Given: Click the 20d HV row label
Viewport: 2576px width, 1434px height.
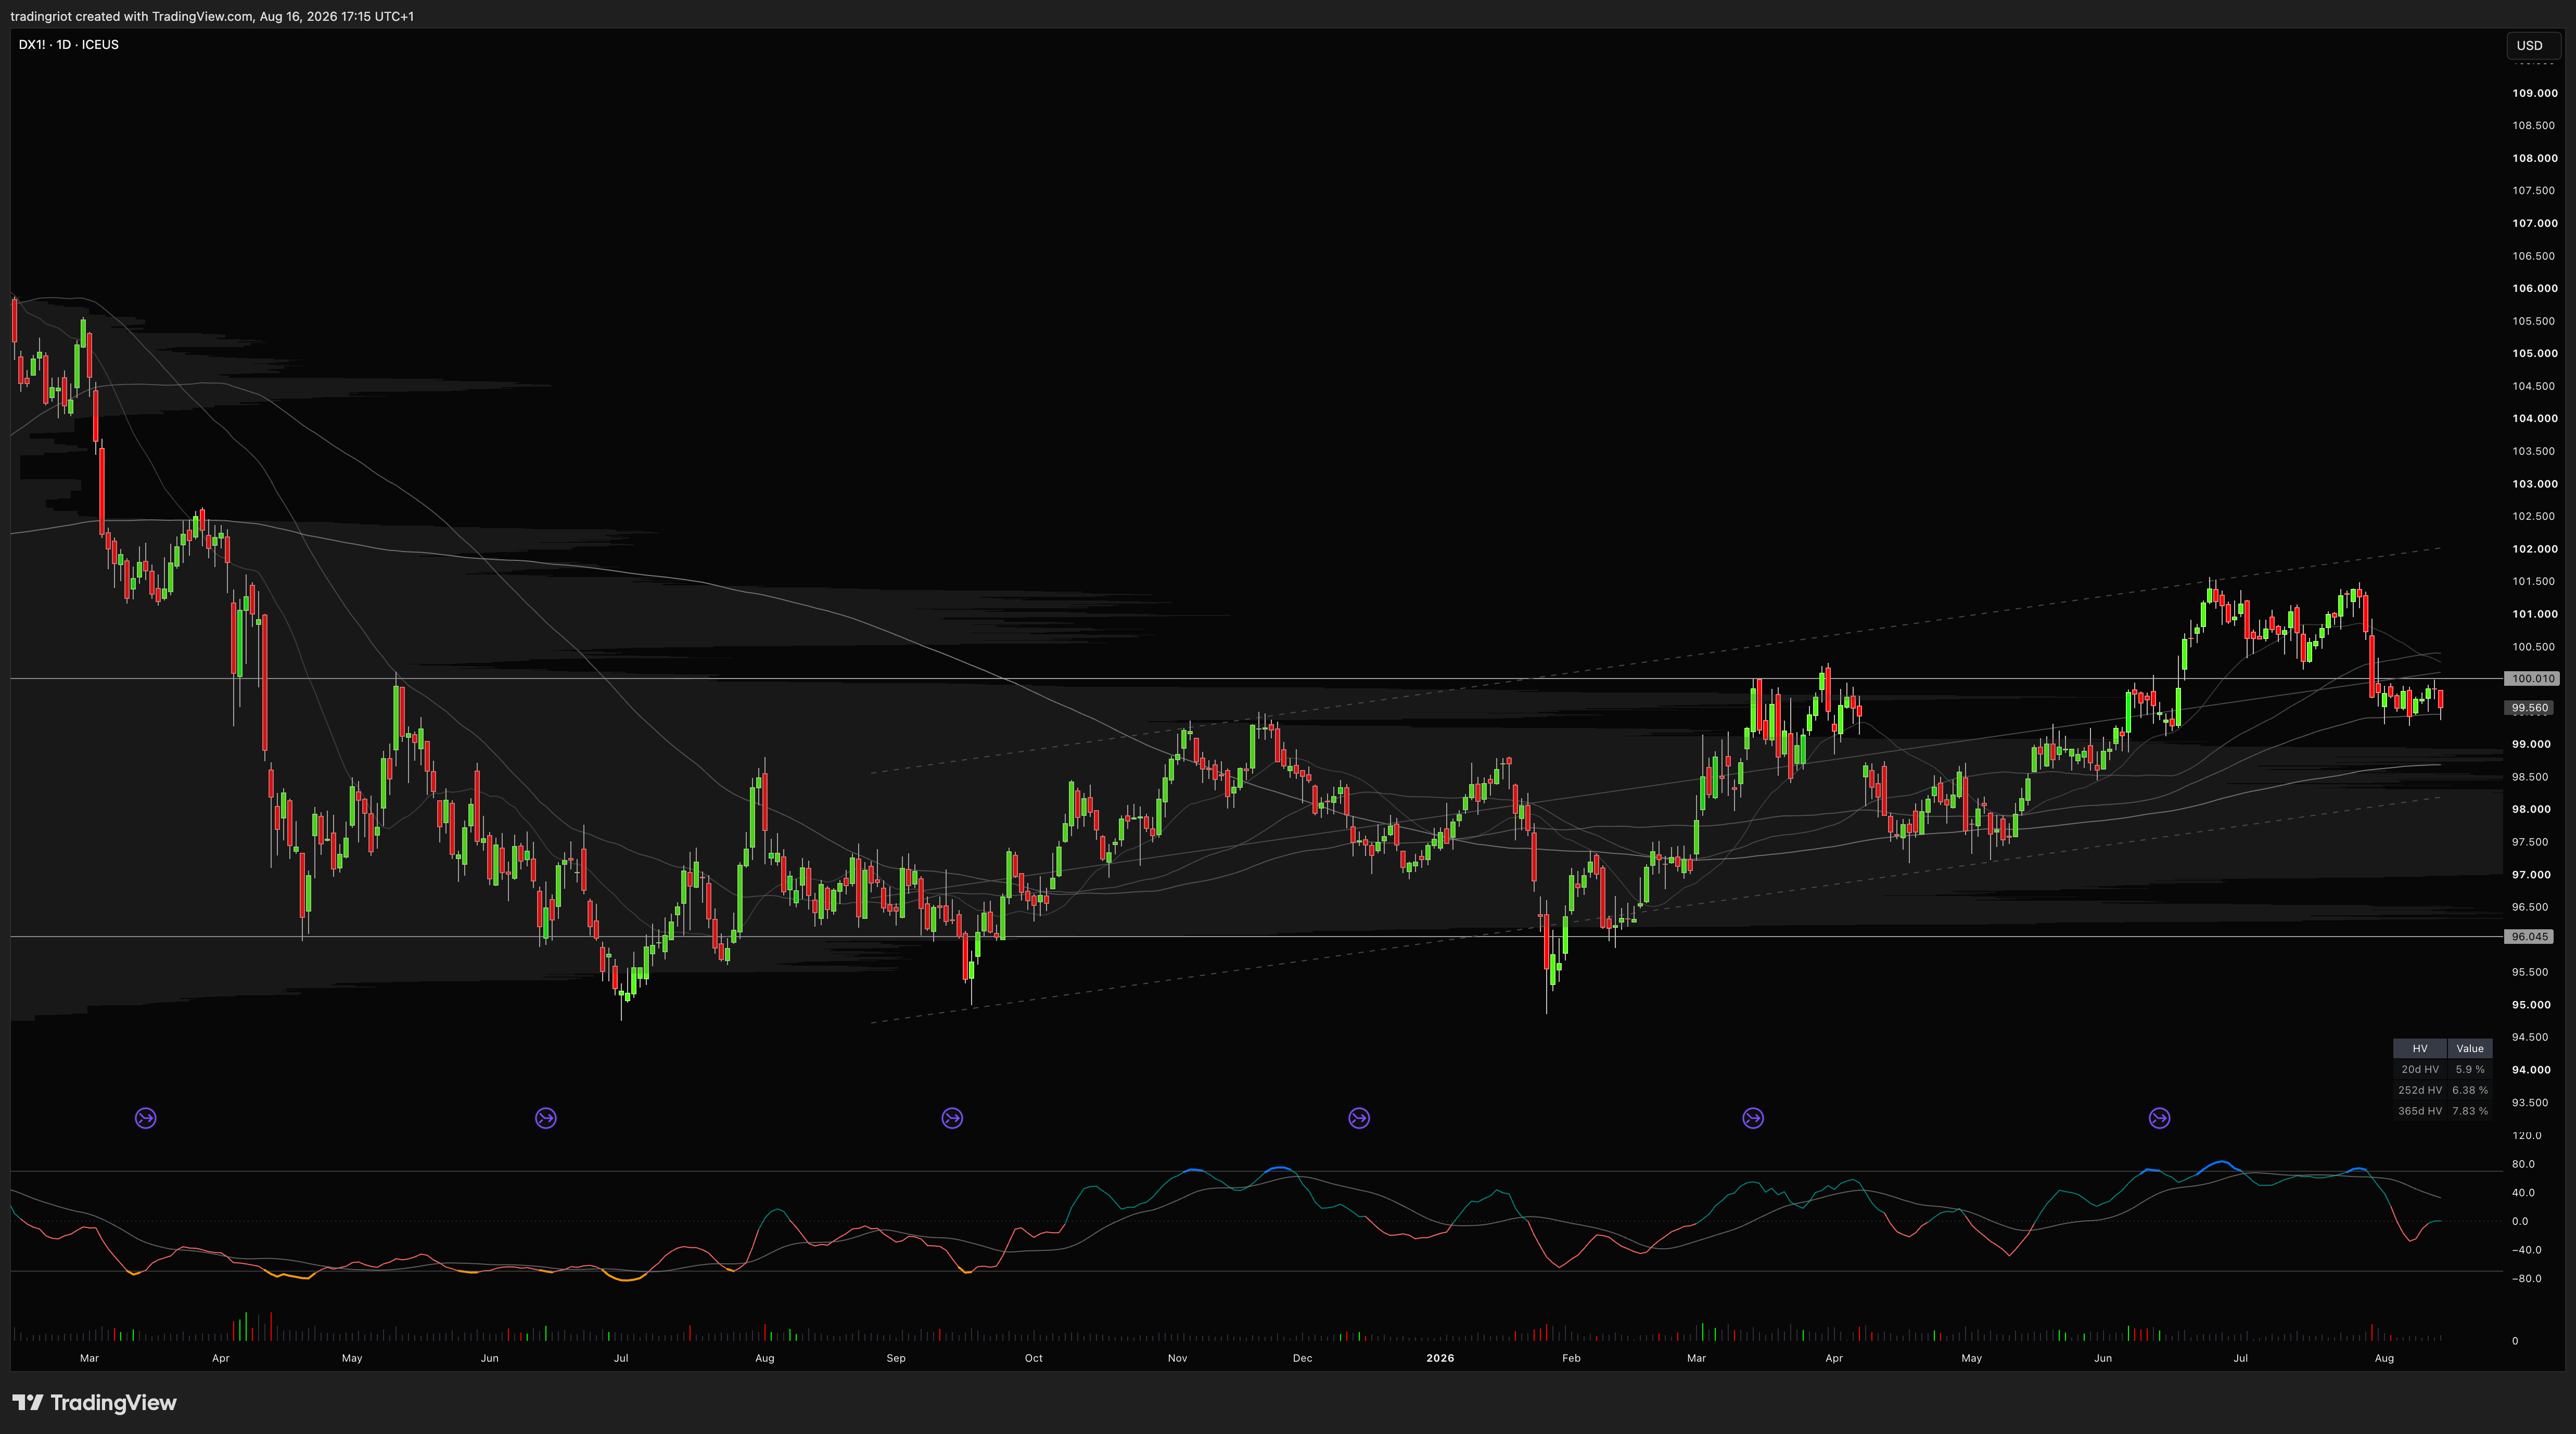Looking at the screenshot, I should [2420, 1070].
